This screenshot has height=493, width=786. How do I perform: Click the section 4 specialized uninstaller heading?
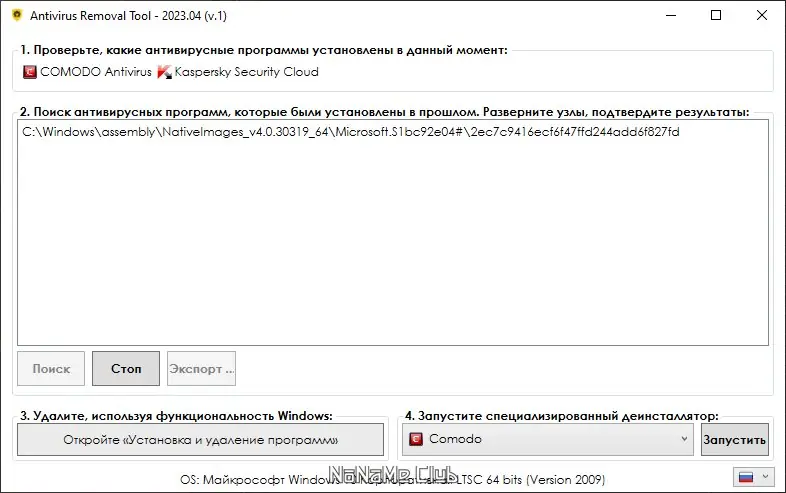(x=561, y=416)
